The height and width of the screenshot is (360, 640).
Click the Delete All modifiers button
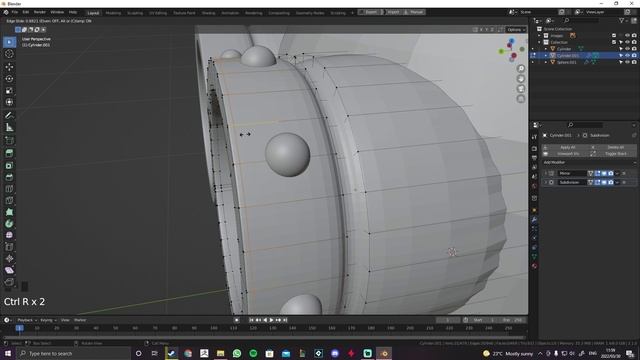pyautogui.click(x=613, y=147)
